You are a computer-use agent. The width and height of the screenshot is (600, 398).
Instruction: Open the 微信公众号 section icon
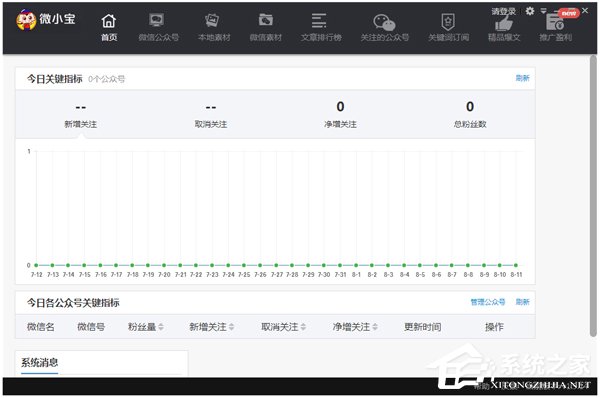coord(157,20)
